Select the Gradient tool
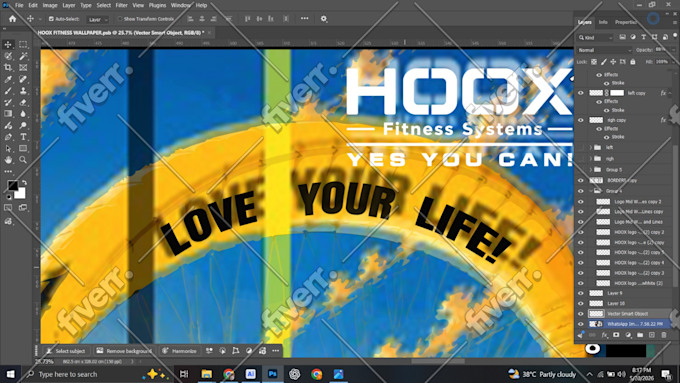Image resolution: width=680 pixels, height=383 pixels. (x=8, y=114)
